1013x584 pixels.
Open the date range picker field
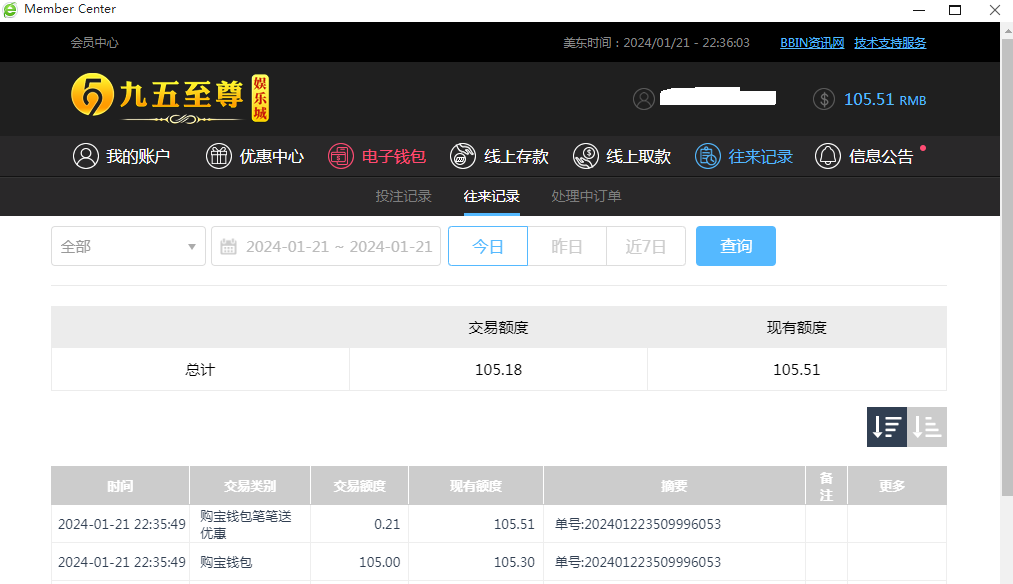coord(326,246)
